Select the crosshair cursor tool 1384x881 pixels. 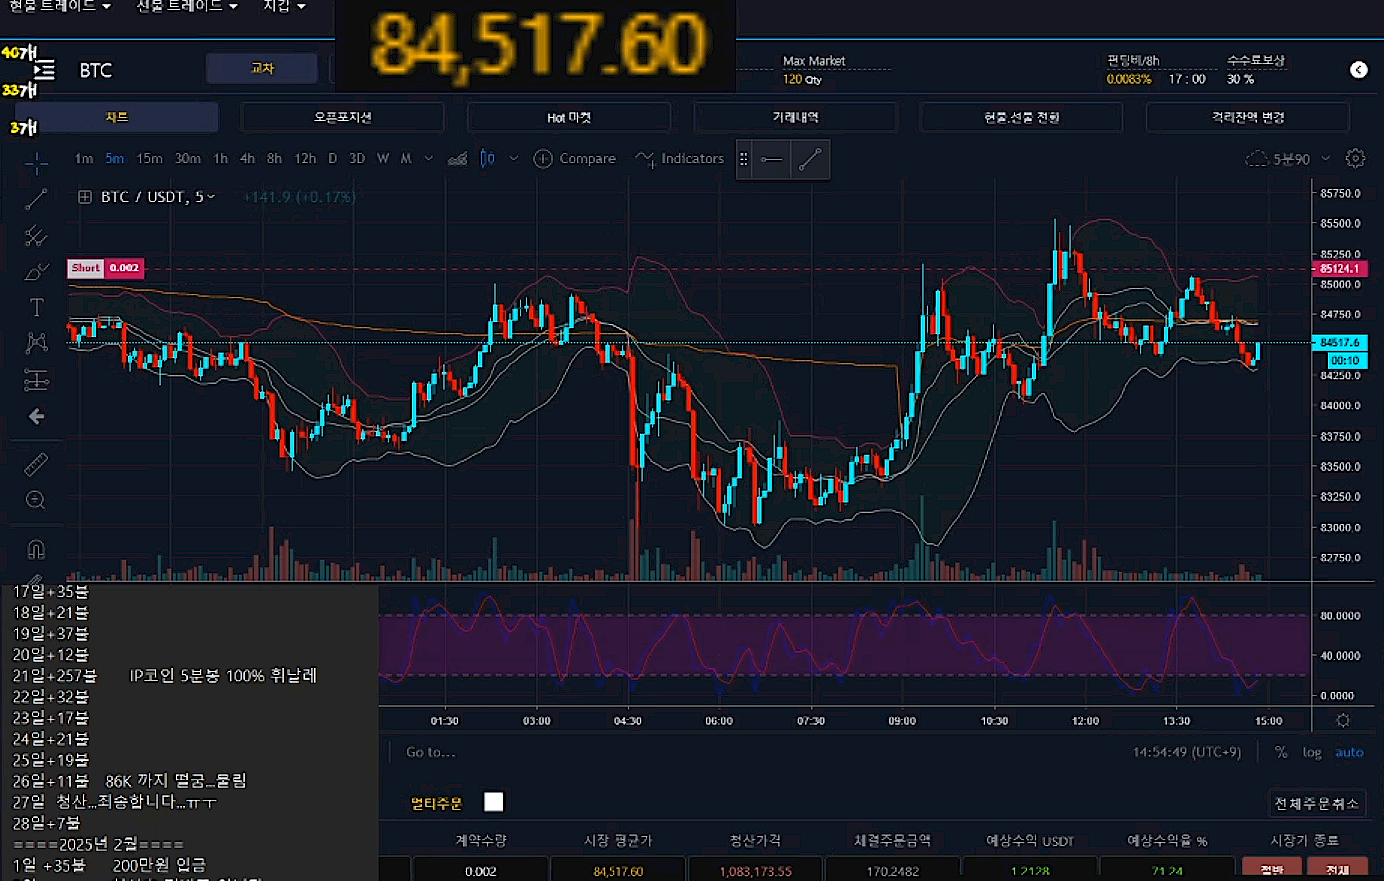[x=36, y=162]
